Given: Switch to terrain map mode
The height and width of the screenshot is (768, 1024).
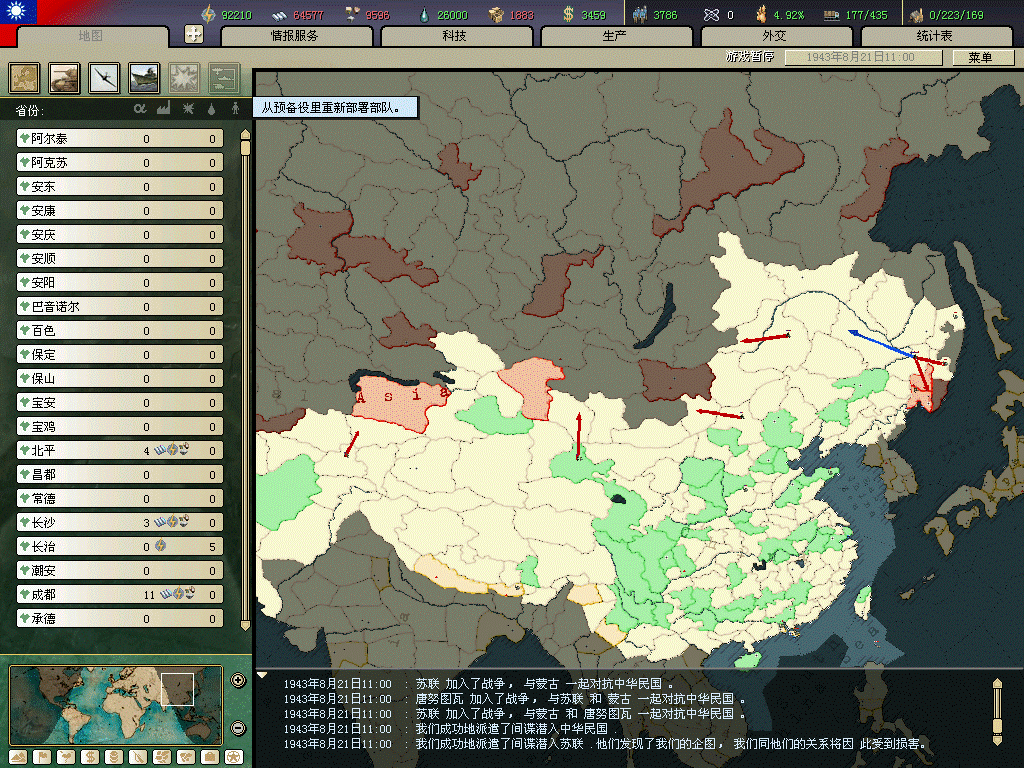Looking at the screenshot, I should click(x=19, y=756).
